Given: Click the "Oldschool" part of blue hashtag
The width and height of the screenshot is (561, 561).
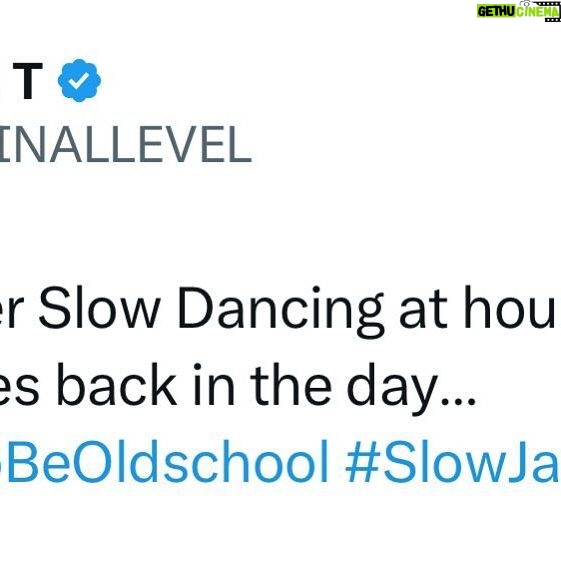Looking at the screenshot, I should [200, 462].
